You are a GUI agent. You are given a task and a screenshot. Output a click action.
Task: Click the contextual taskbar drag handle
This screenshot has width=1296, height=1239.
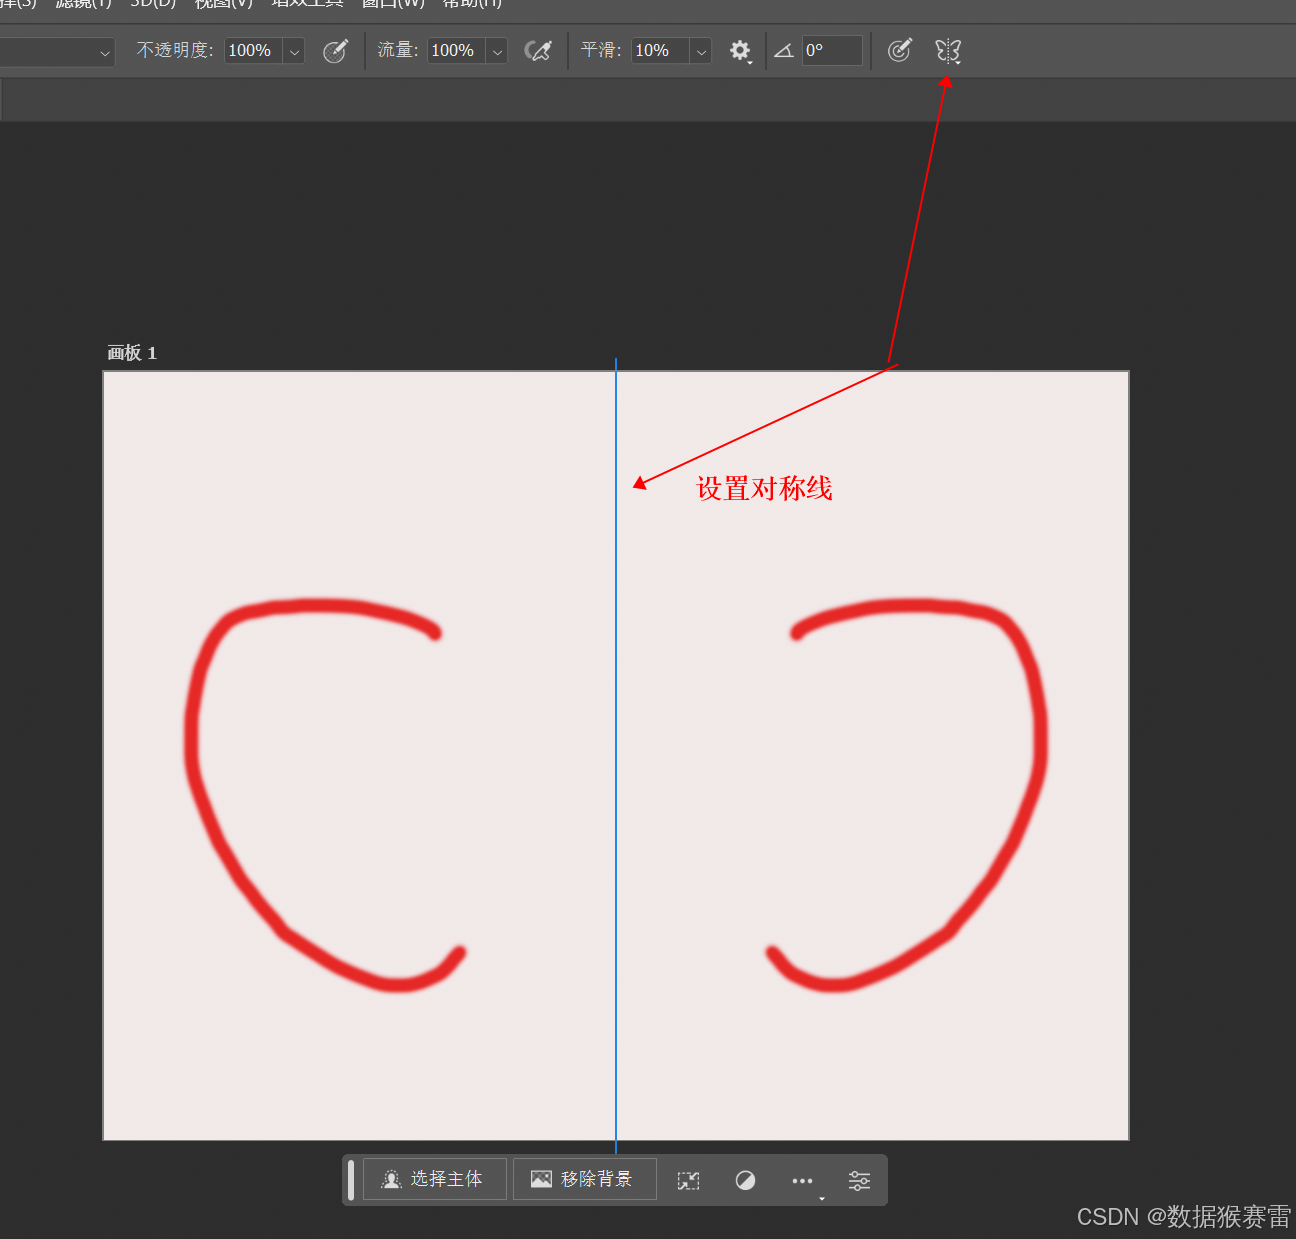click(351, 1180)
